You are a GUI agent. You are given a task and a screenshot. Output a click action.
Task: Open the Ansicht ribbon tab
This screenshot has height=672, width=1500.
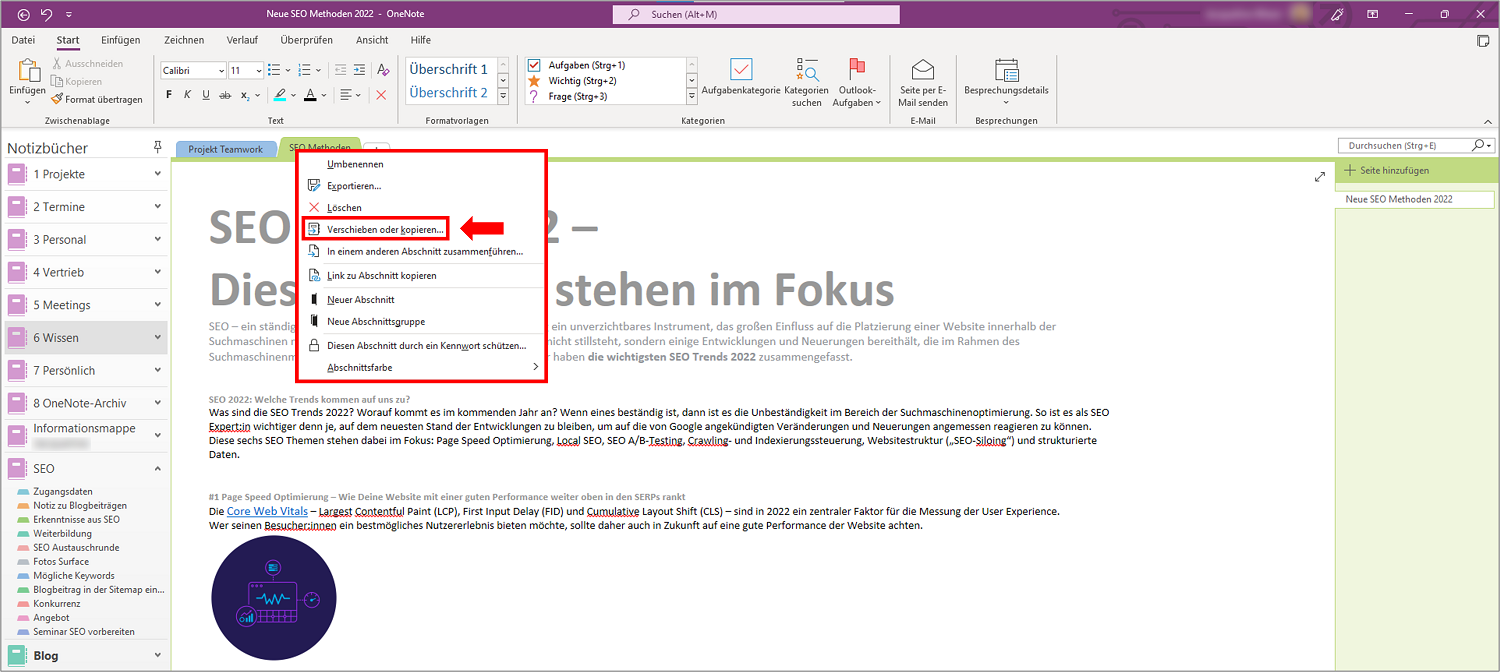[x=372, y=40]
